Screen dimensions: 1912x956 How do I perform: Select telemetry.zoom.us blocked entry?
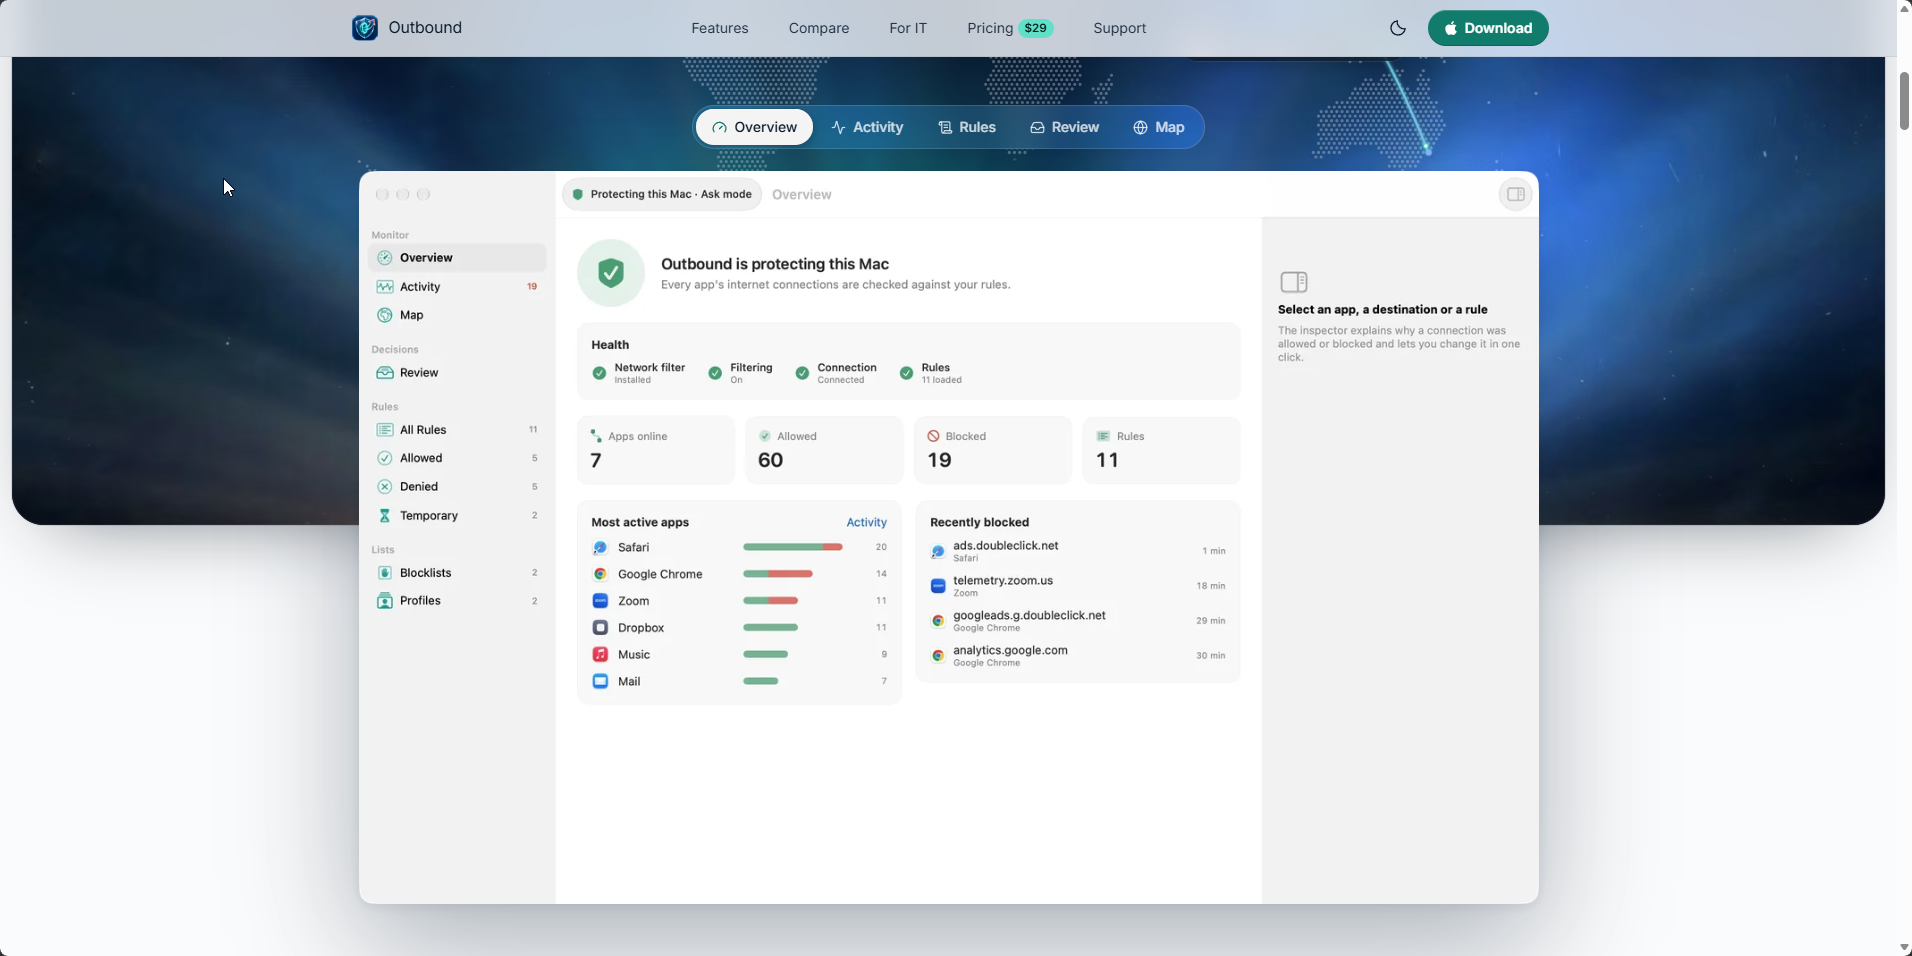click(1078, 586)
